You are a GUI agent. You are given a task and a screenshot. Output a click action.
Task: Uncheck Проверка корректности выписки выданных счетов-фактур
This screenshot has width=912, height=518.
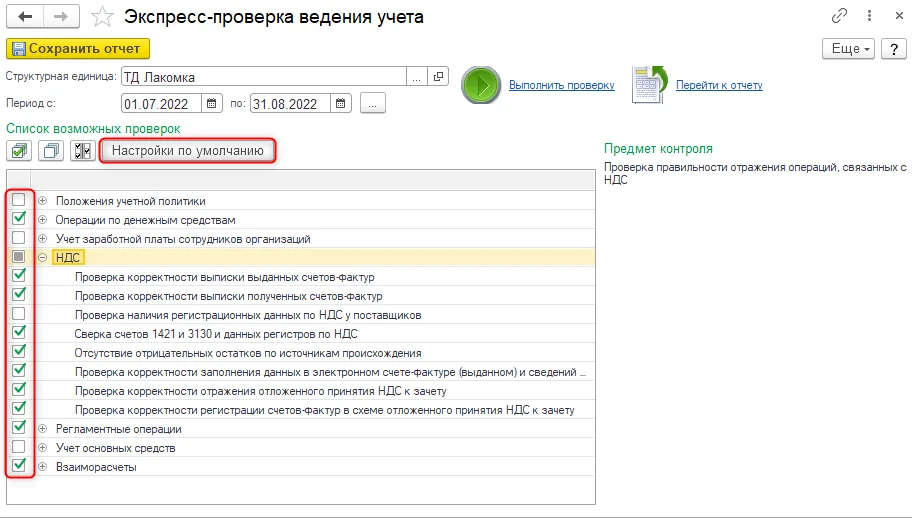click(x=19, y=276)
